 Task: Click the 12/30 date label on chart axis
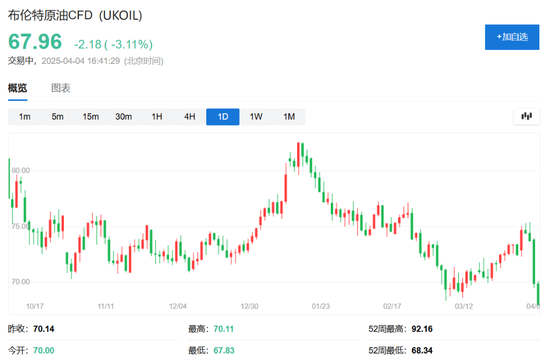(x=249, y=306)
